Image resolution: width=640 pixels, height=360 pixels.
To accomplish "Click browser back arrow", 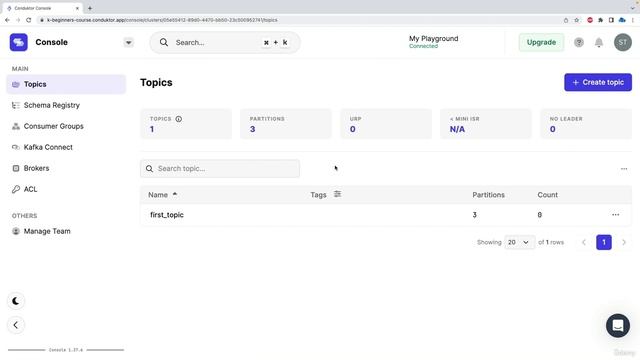I will tap(7, 20).
